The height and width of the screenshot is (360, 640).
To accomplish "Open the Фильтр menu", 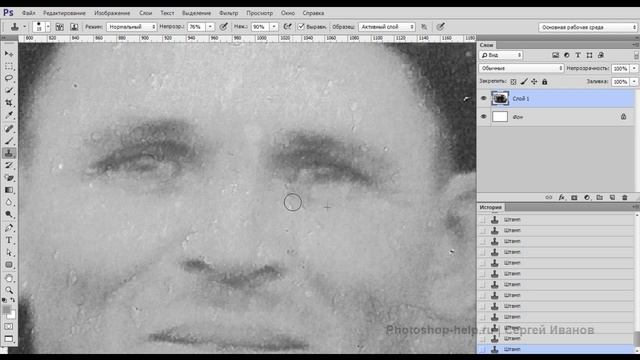I will [x=228, y=13].
